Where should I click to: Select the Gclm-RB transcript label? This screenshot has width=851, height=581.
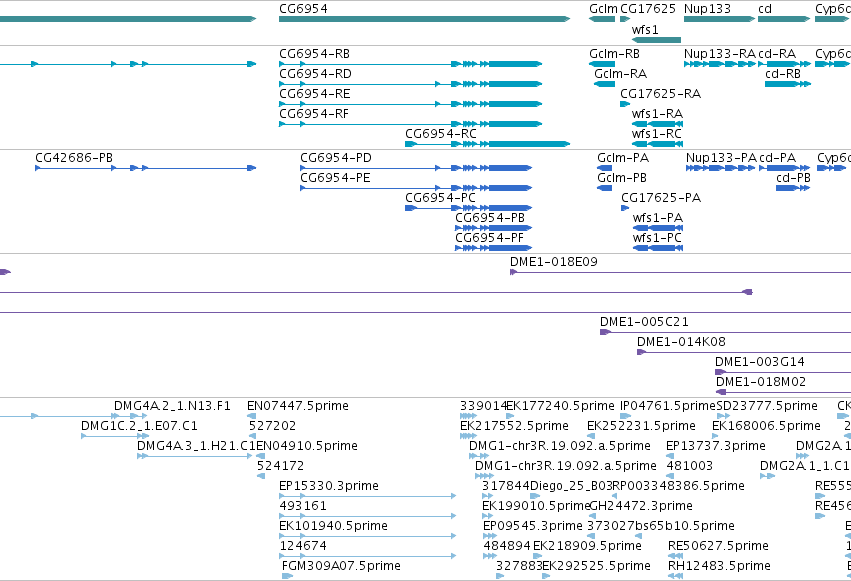coord(614,54)
